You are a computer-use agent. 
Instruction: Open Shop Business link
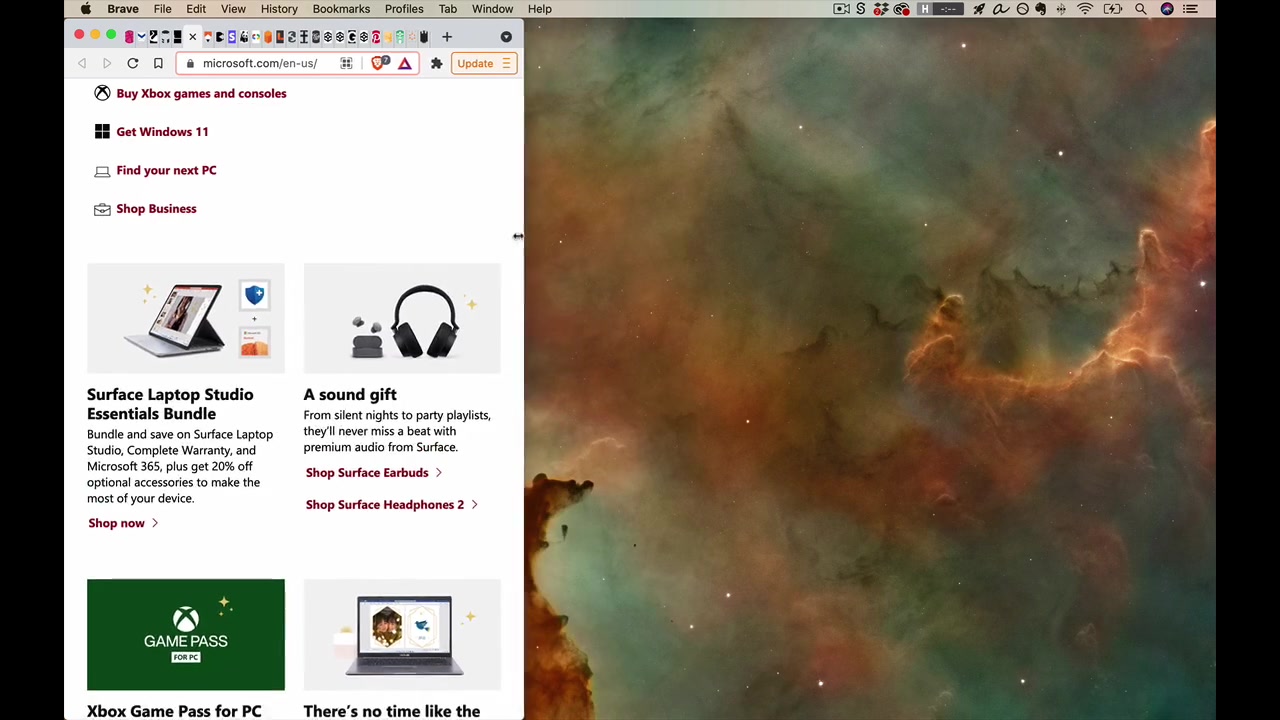pyautogui.click(x=156, y=209)
